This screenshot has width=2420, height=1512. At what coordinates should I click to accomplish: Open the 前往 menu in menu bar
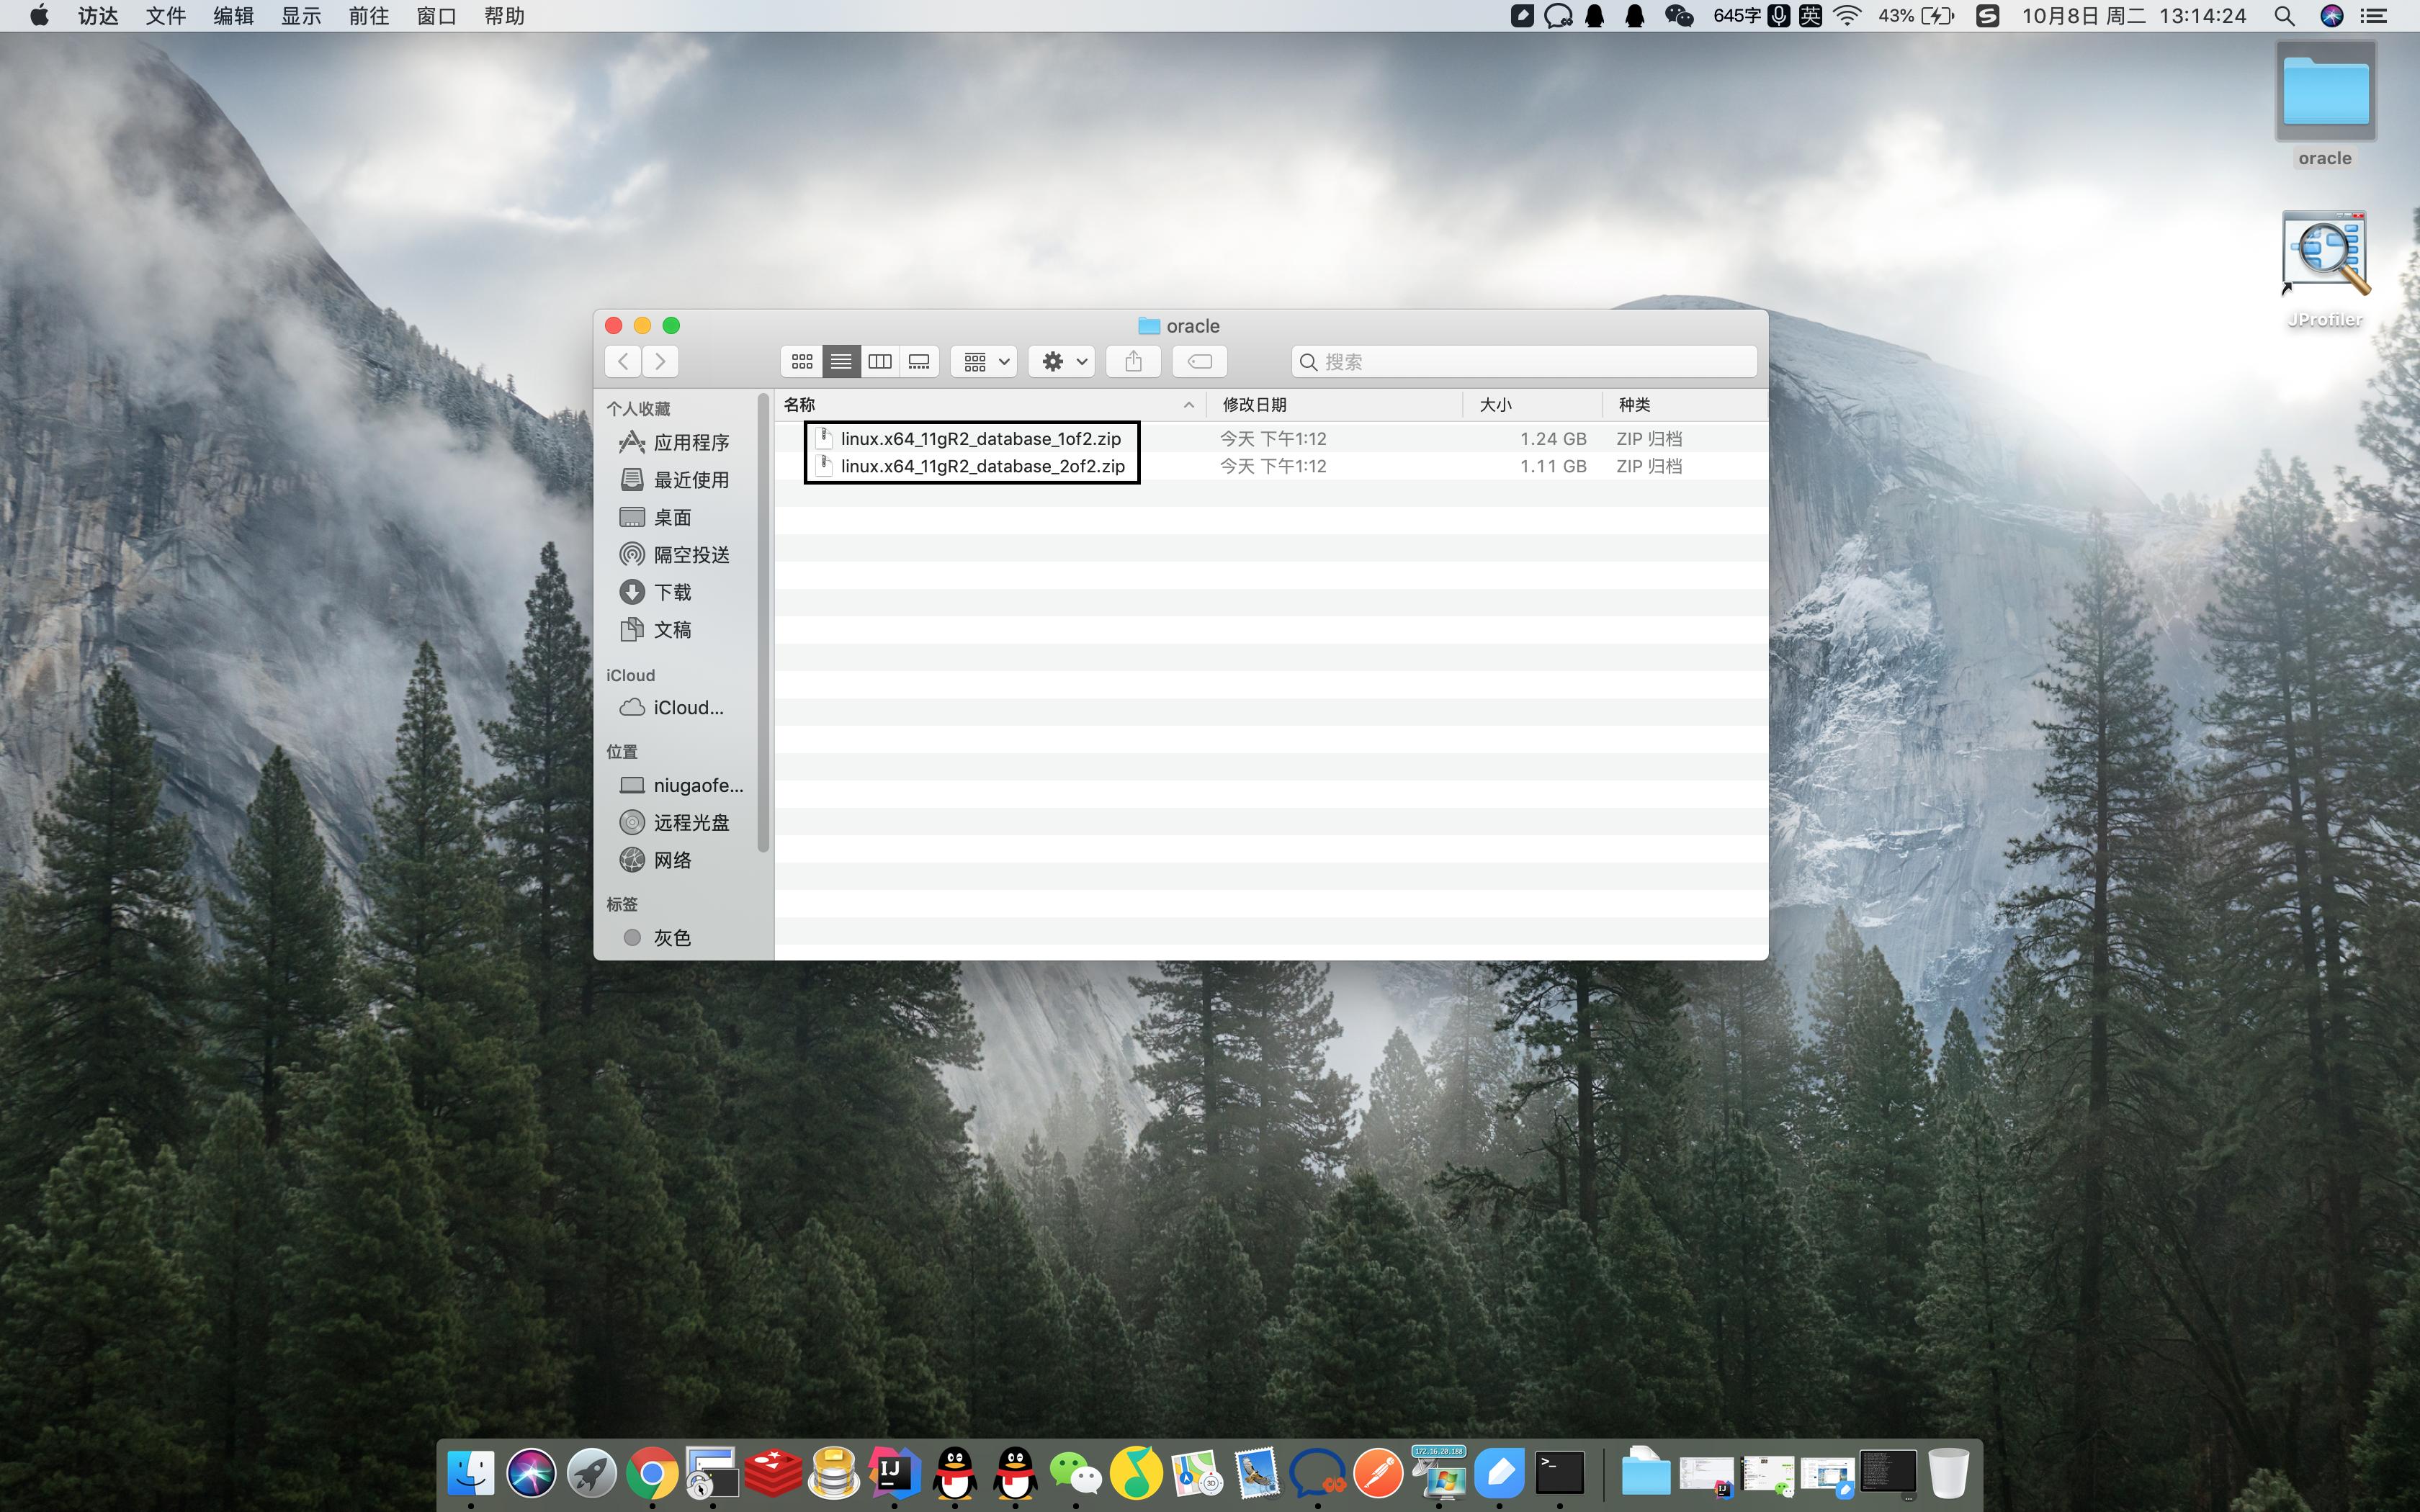(369, 16)
